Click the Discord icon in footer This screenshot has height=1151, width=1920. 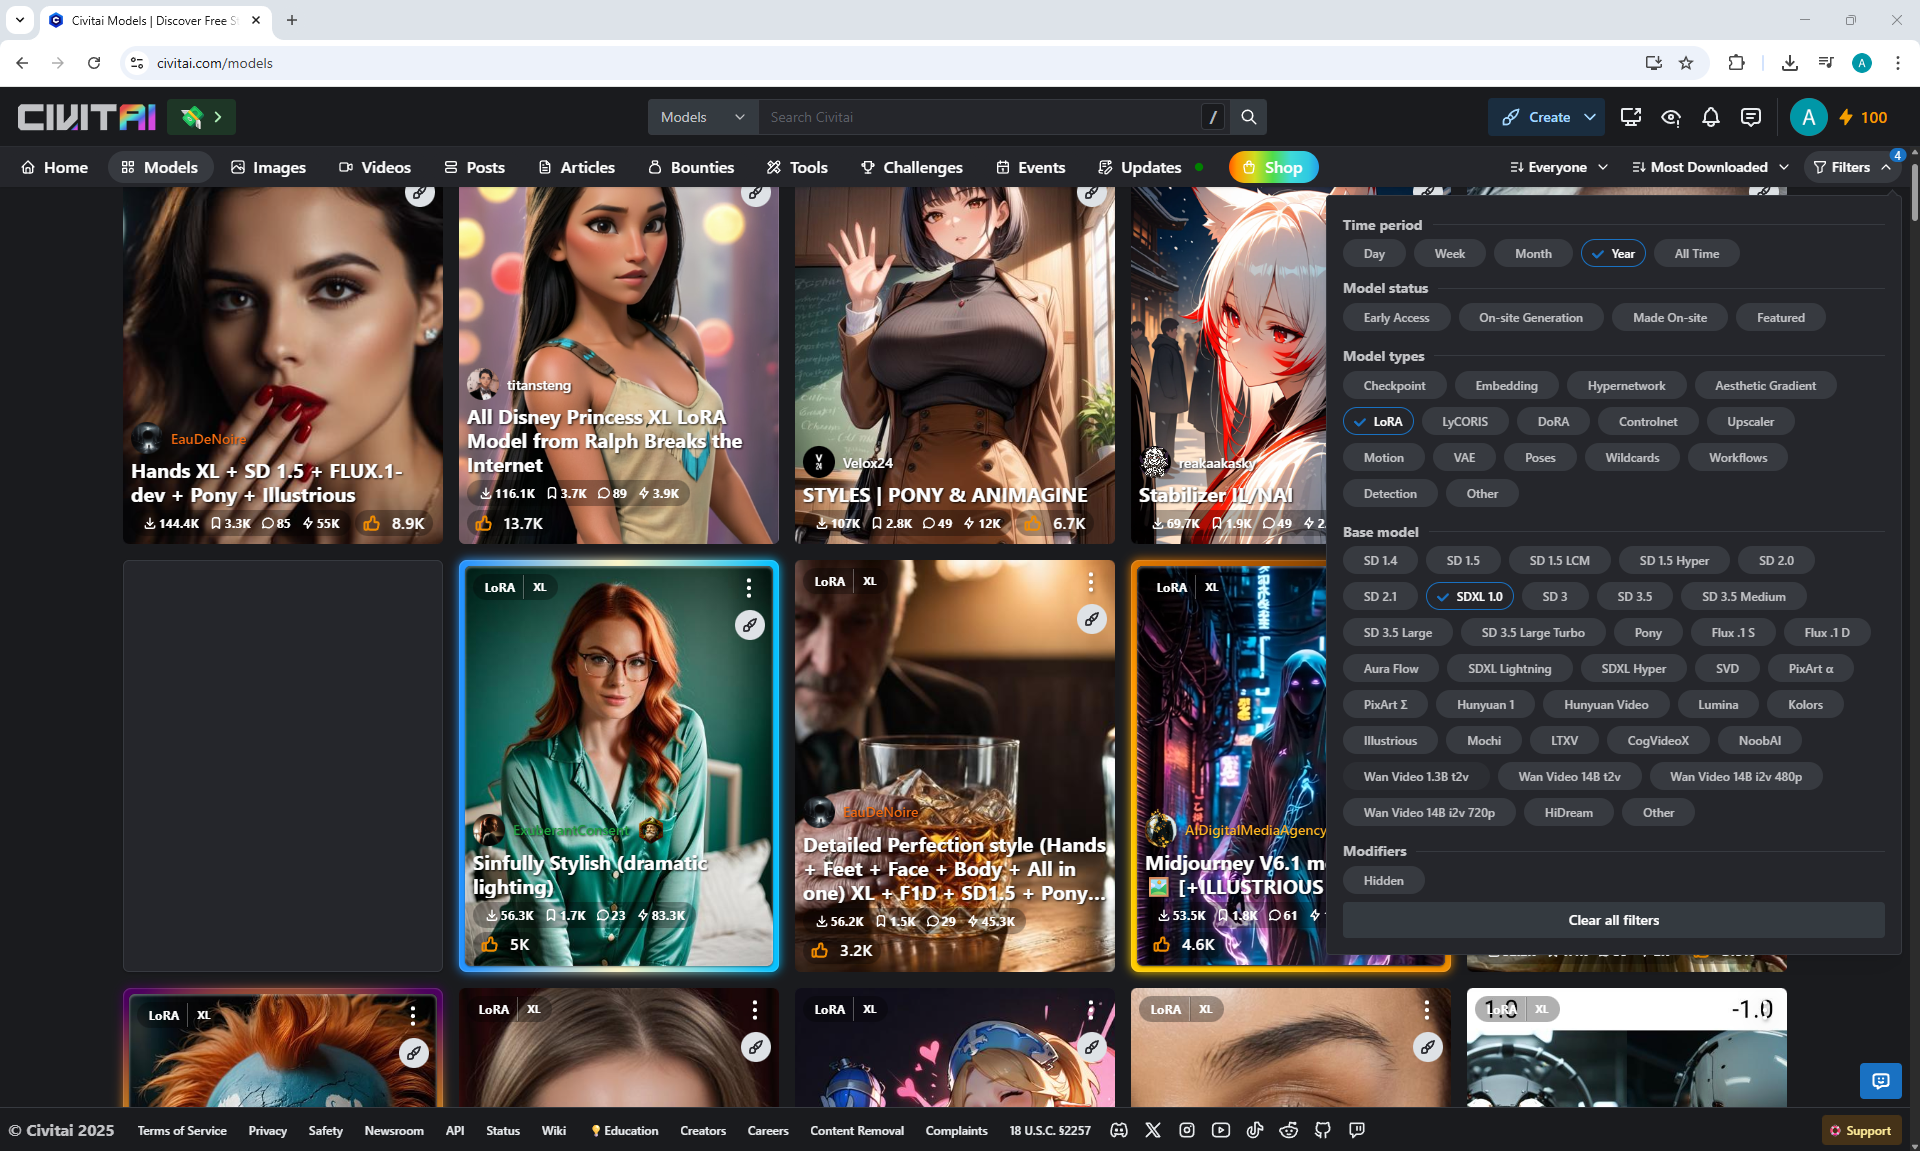[1119, 1130]
